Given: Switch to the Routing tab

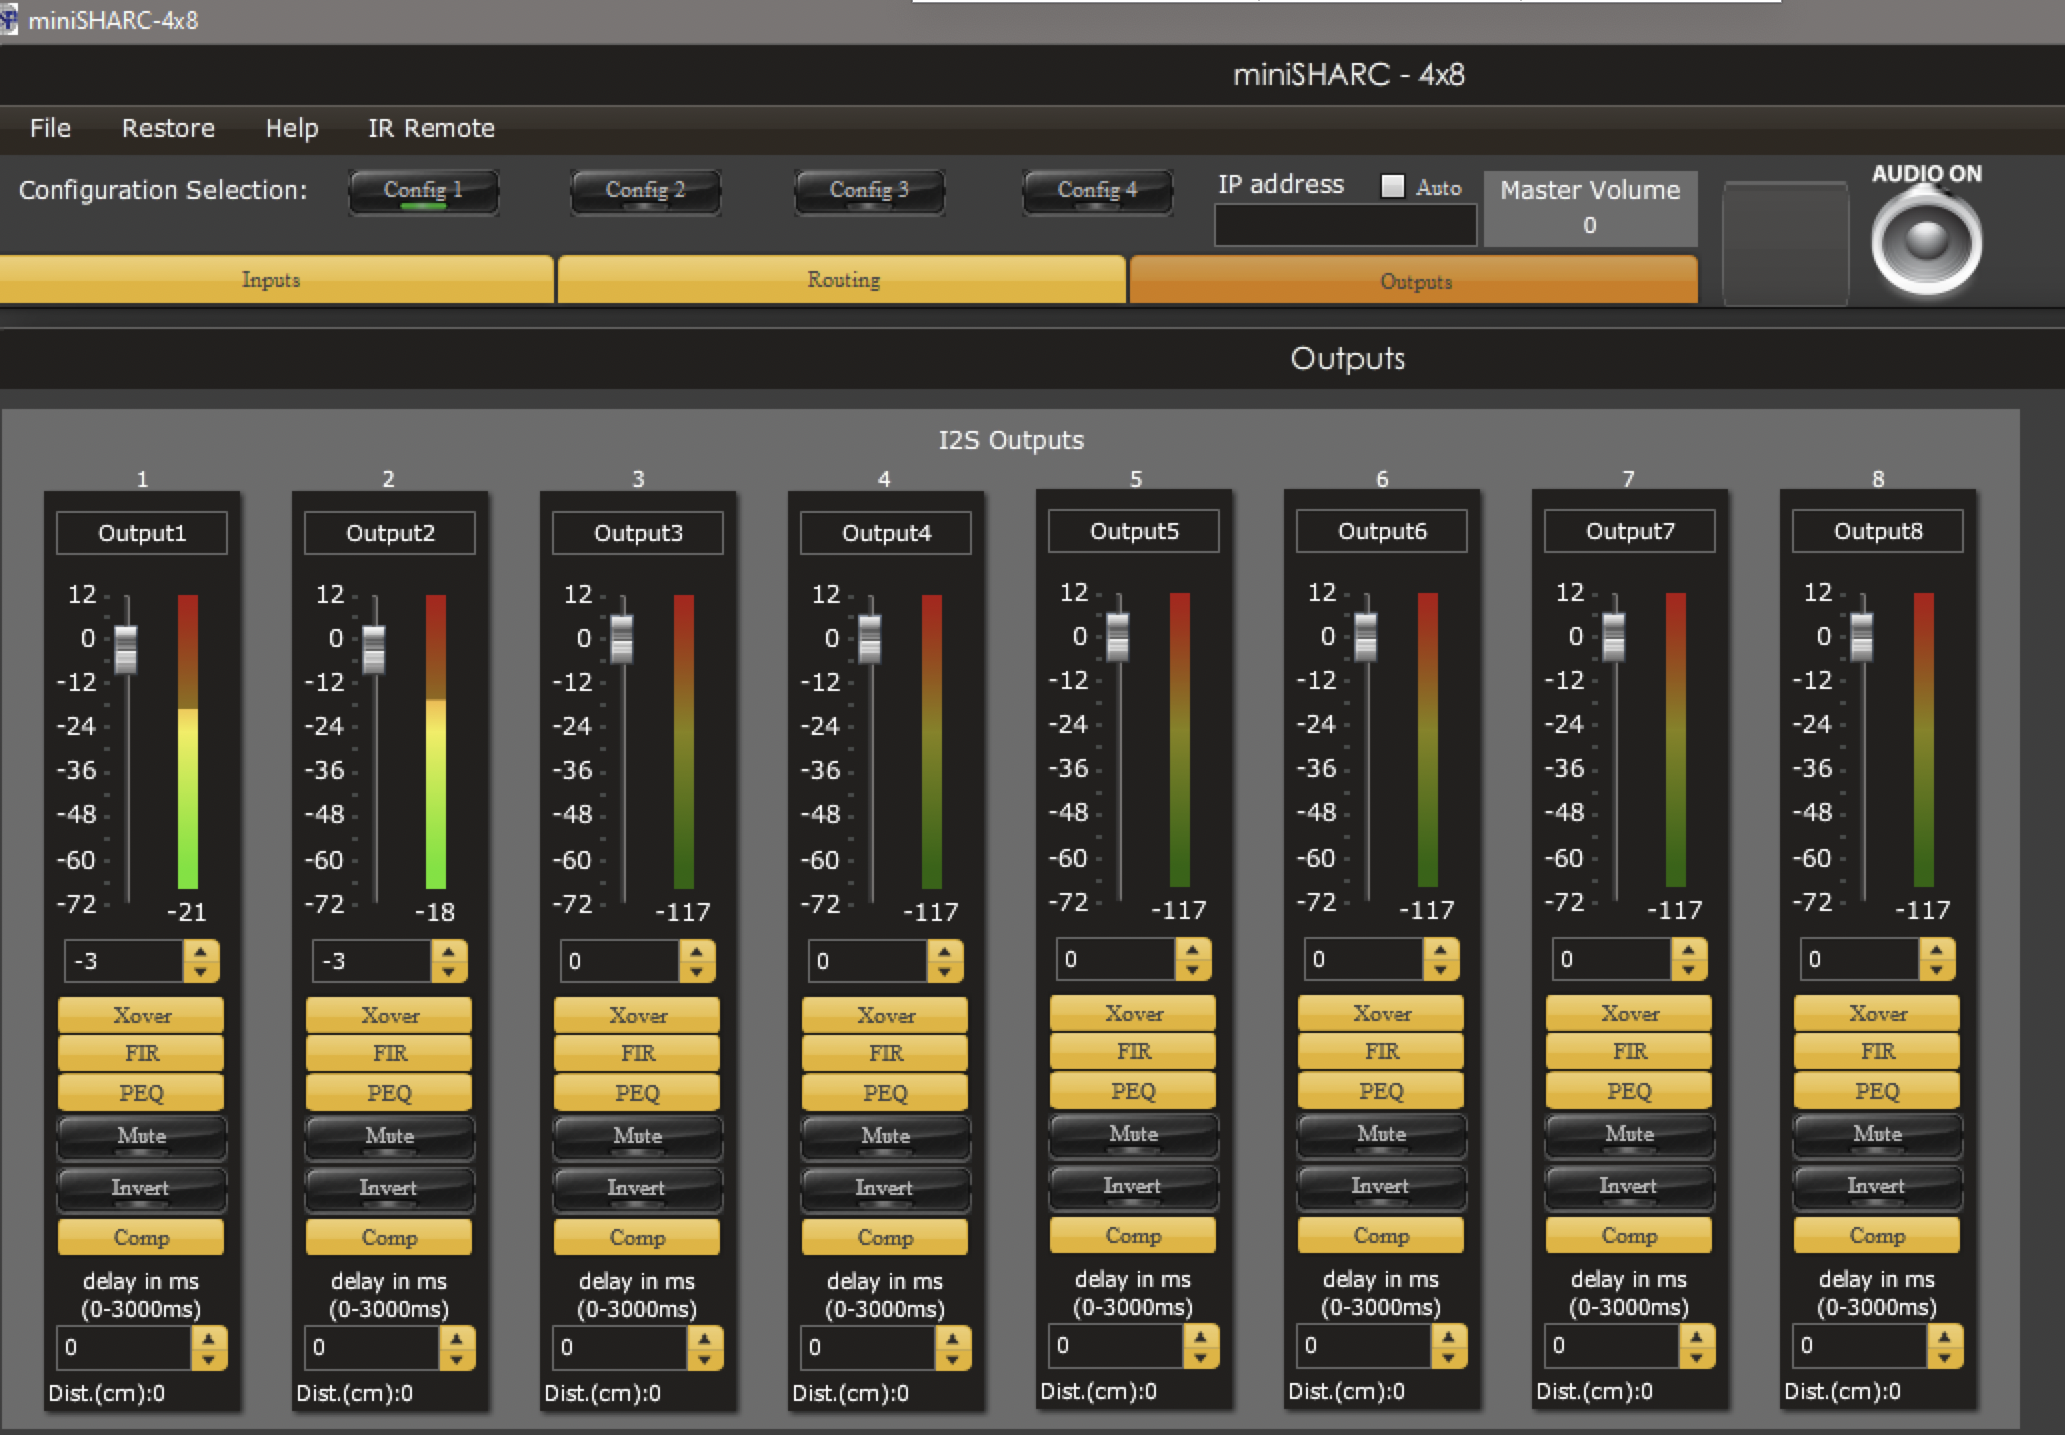Looking at the screenshot, I should tap(842, 280).
